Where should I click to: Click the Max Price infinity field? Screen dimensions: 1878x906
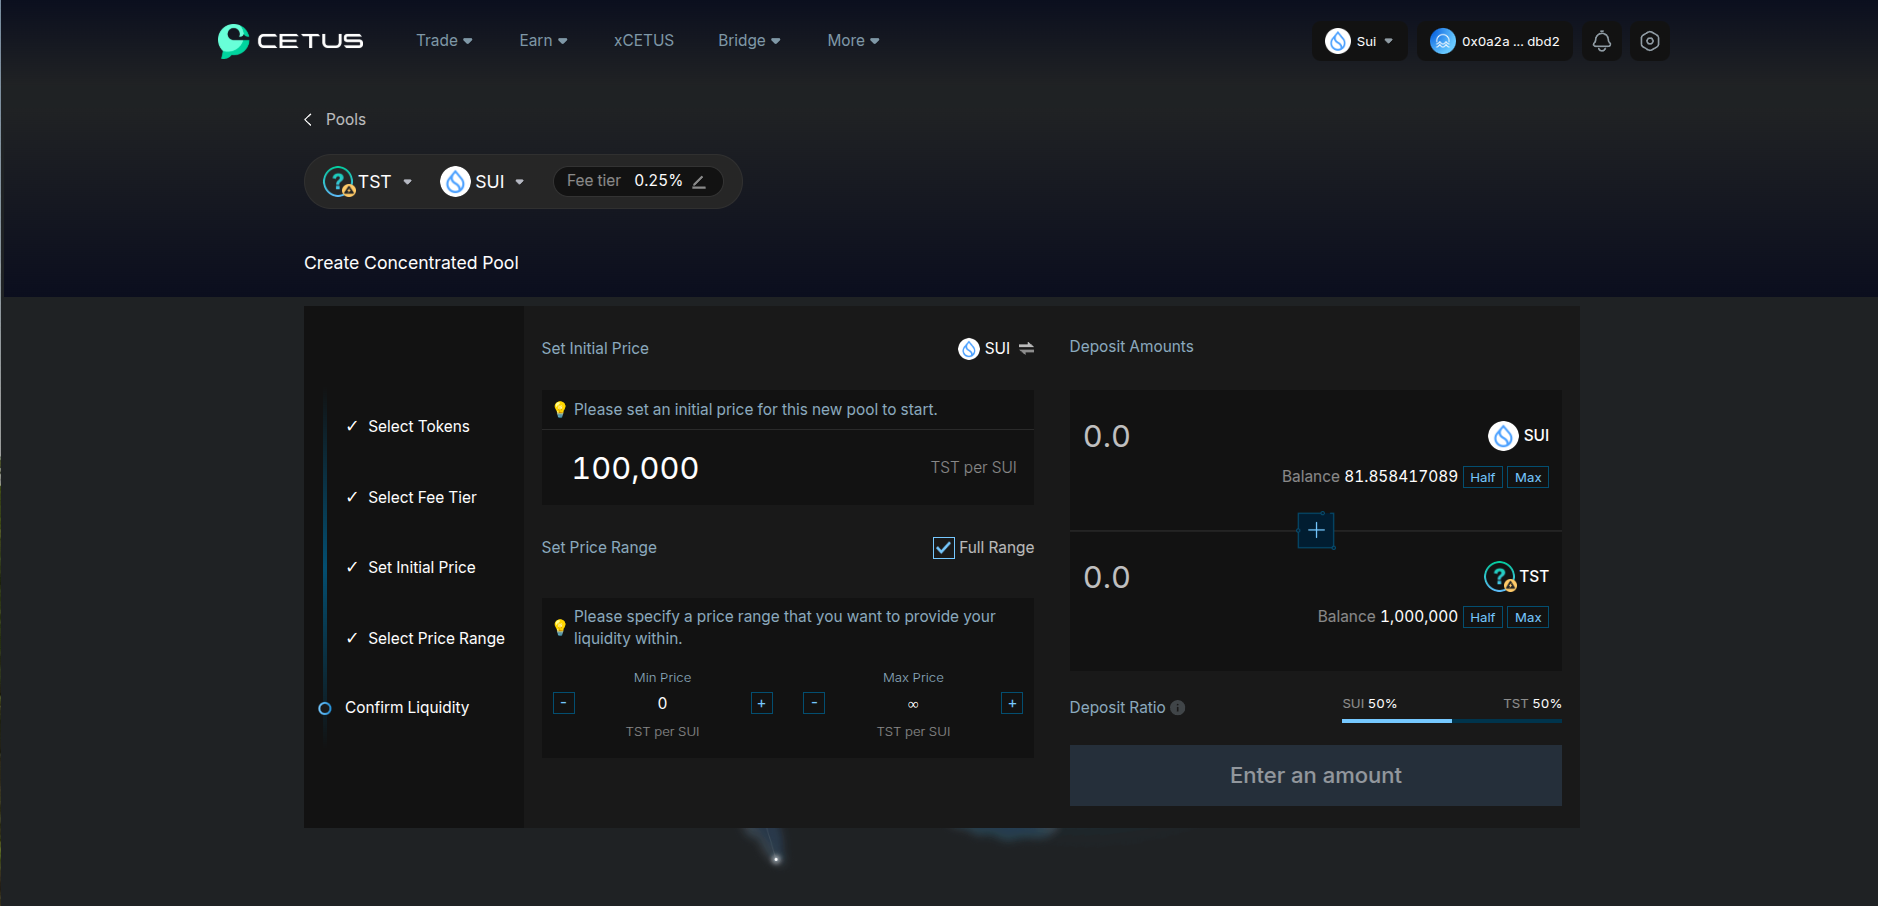tap(913, 704)
